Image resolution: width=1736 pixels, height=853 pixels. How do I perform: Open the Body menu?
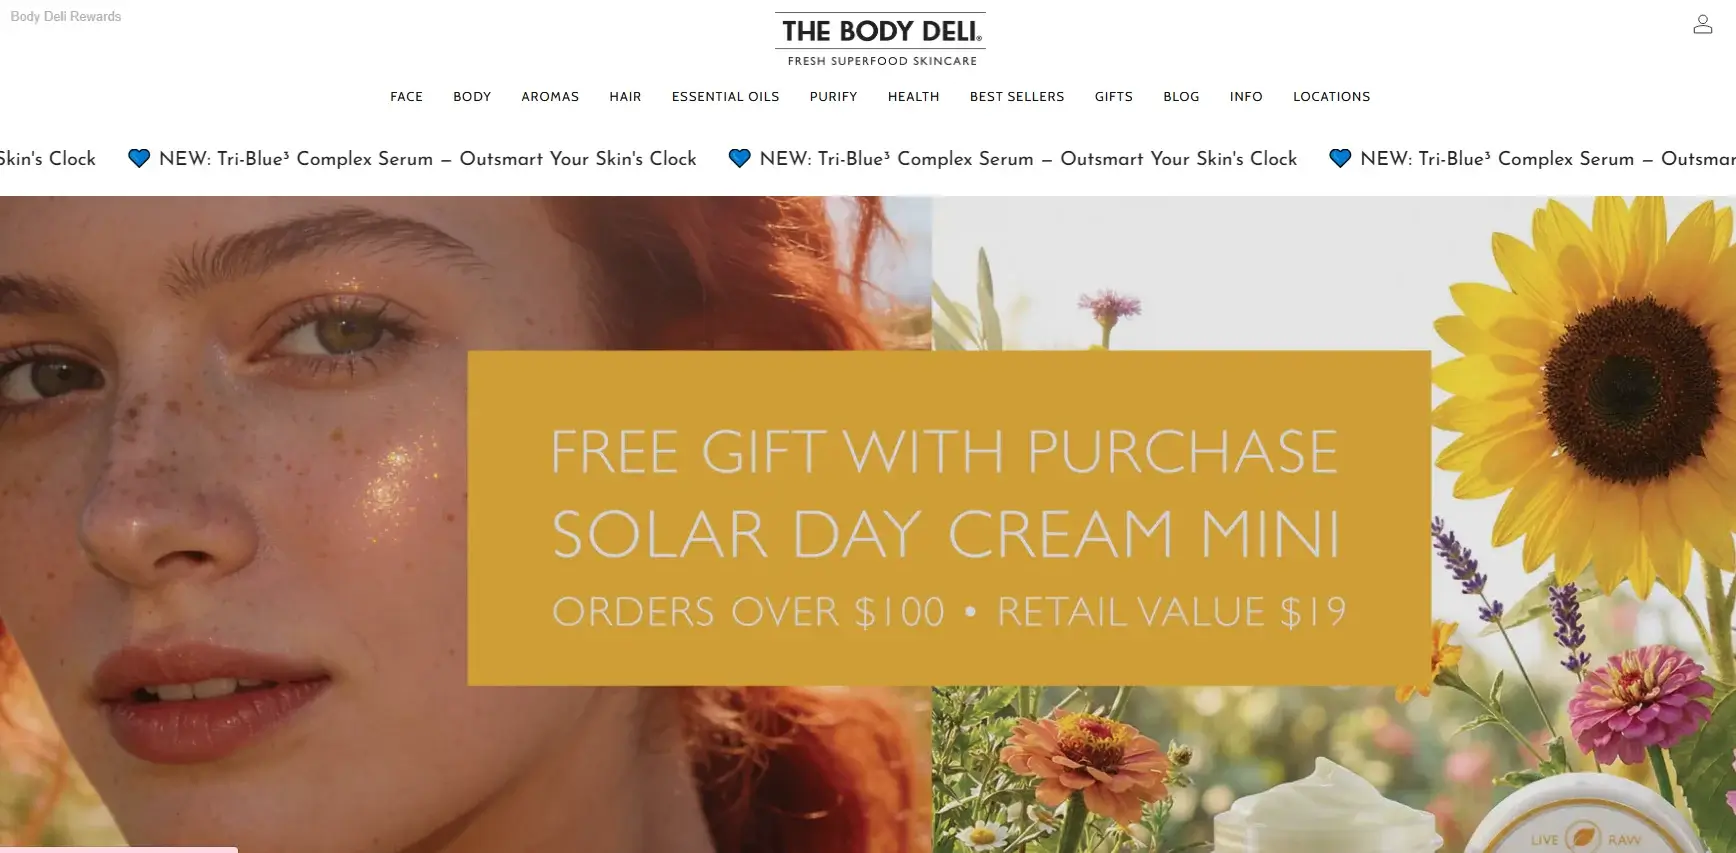[472, 97]
